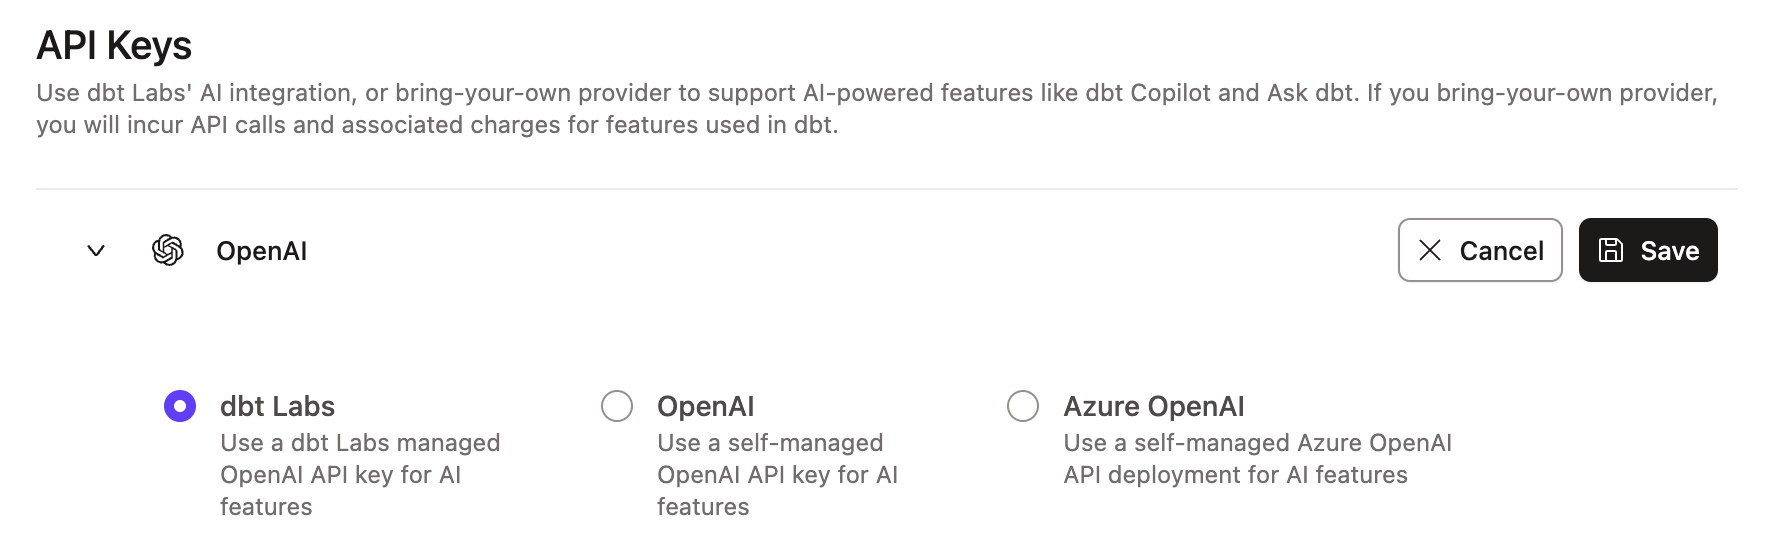
Task: Choose the self-managed OpenAI radio button
Action: coord(617,406)
